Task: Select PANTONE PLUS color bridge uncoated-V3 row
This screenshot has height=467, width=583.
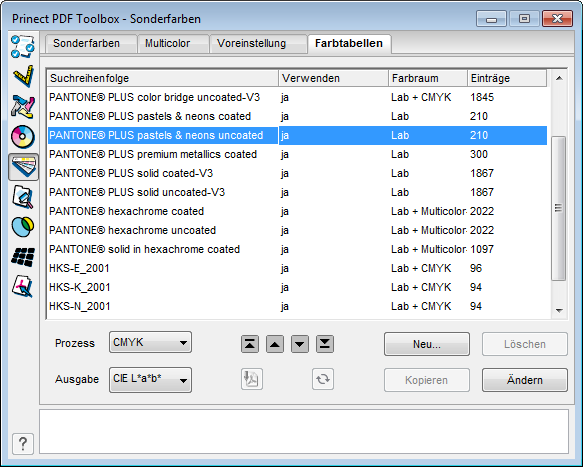Action: (297, 97)
